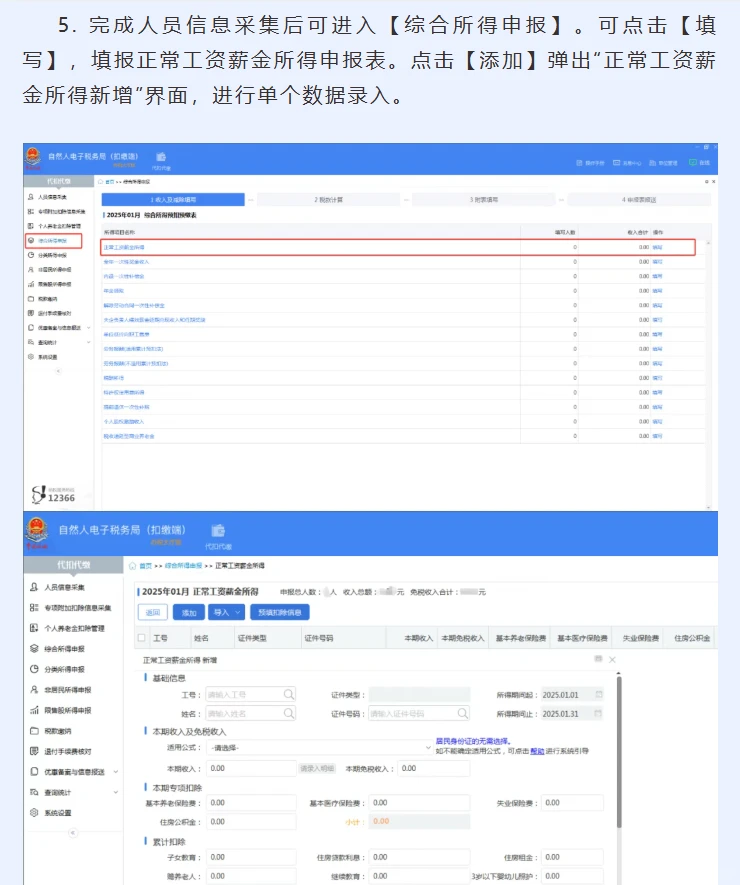This screenshot has height=885, width=740.
Task: Click 税款缴纳 folder icon on 正常工资薪金所得 page
Action: [34, 731]
